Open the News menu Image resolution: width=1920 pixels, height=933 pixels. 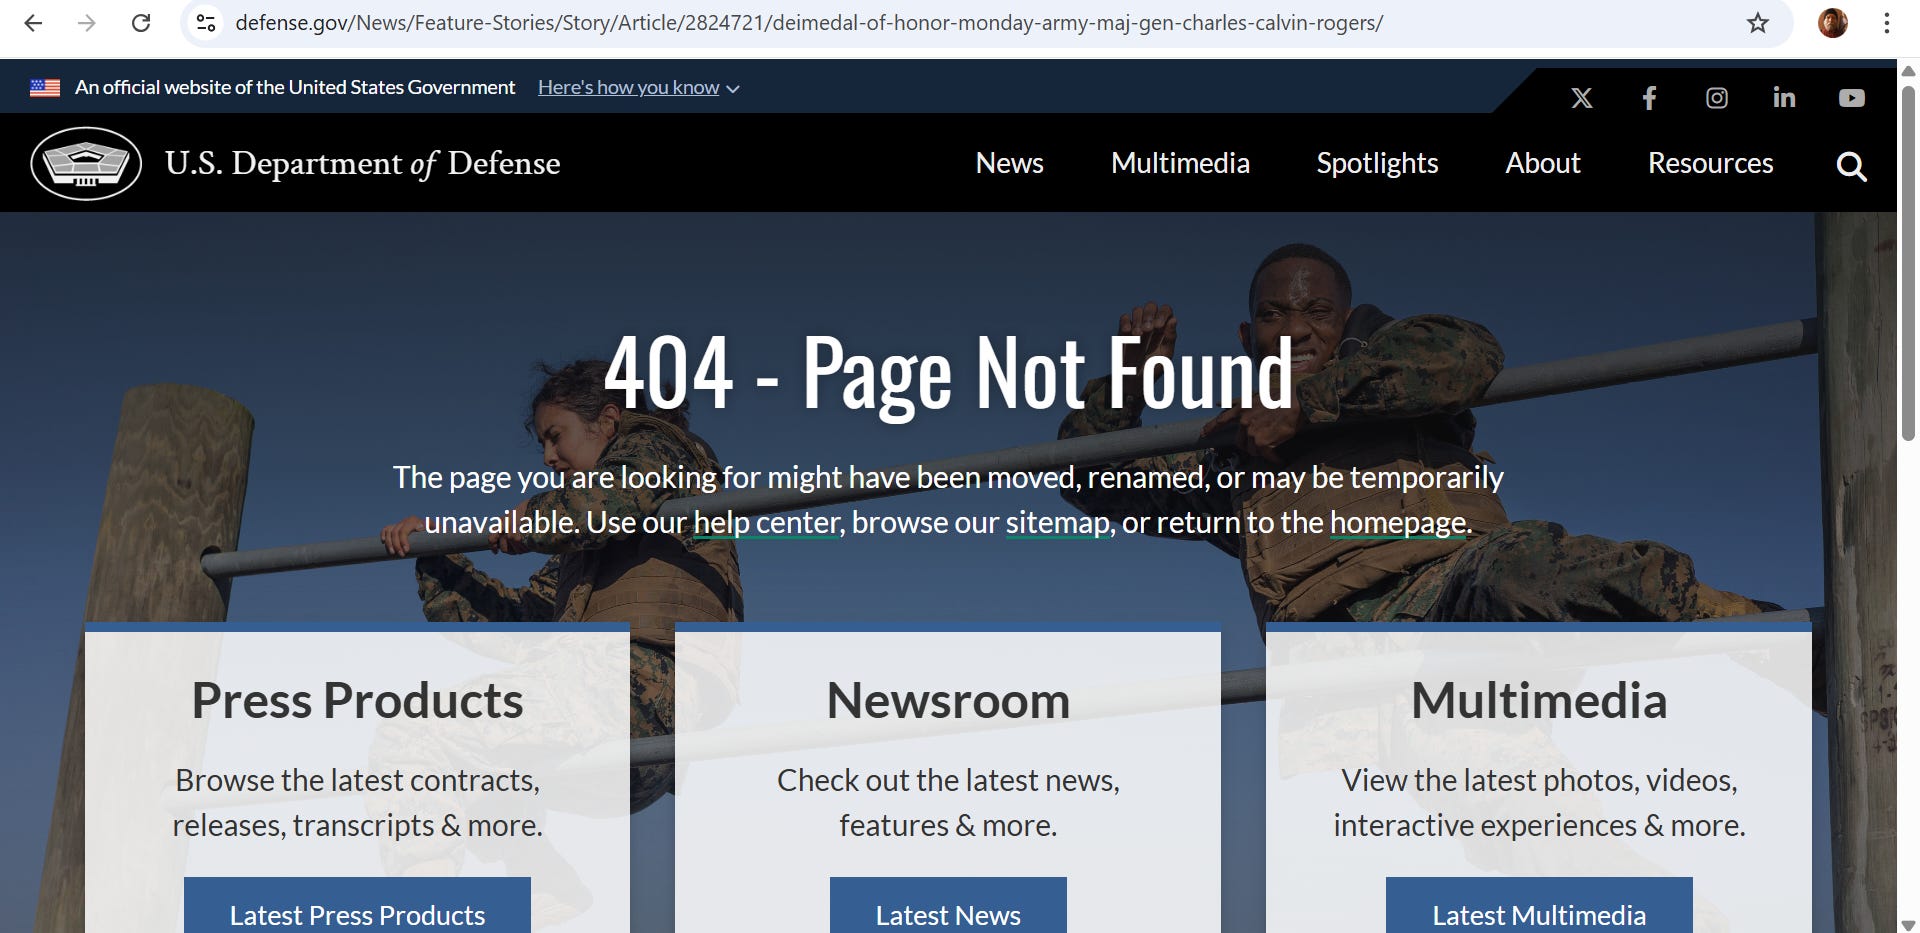[x=1009, y=163]
